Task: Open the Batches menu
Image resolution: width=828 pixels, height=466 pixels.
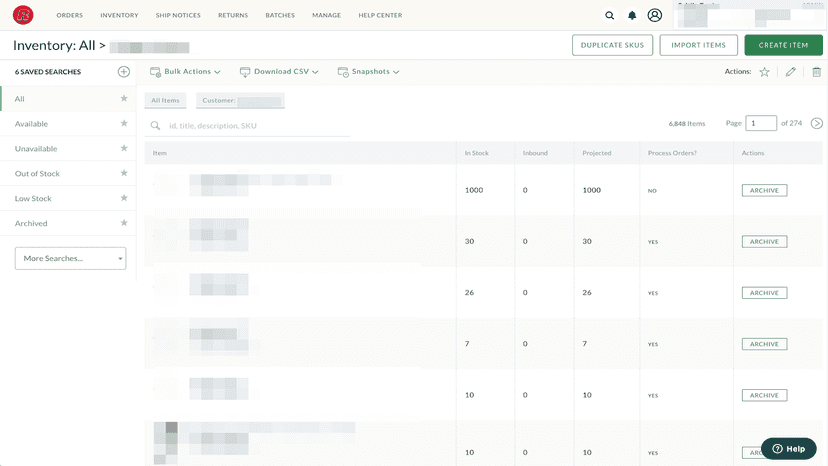Action: coord(280,15)
